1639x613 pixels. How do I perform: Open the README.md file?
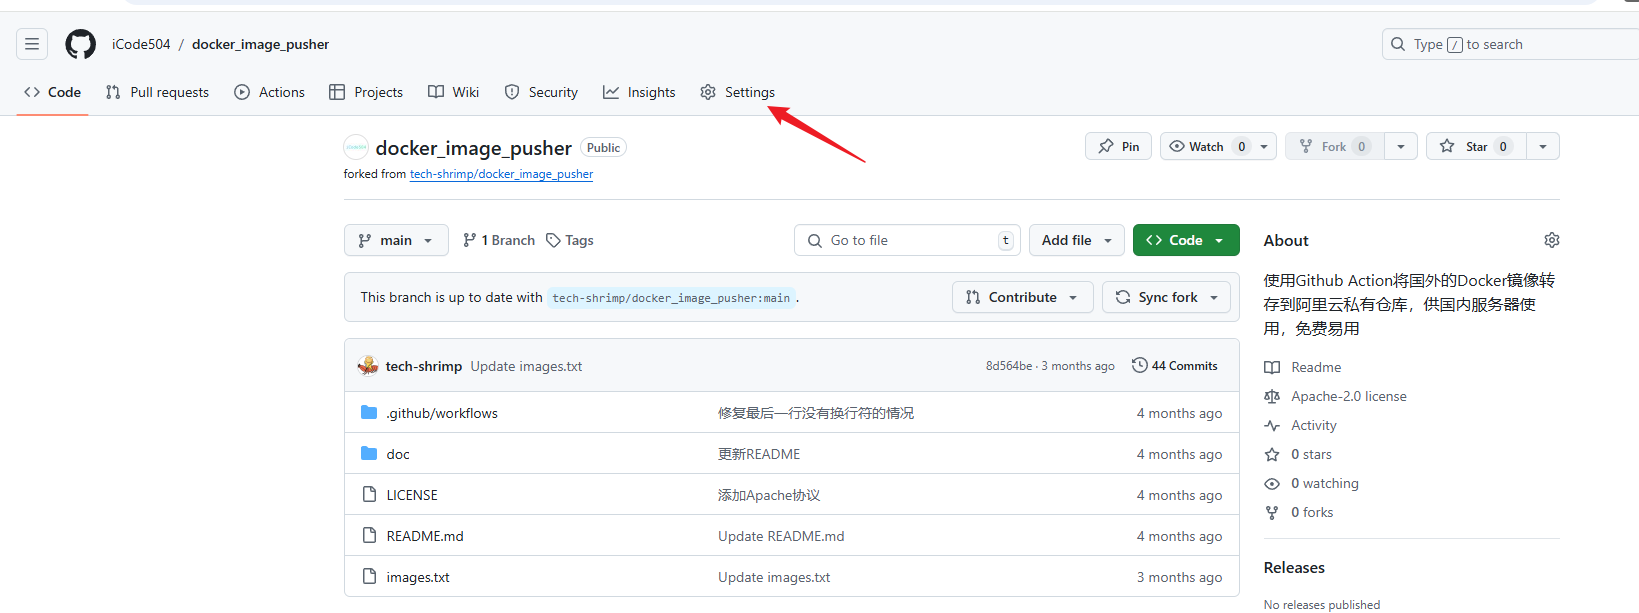pos(425,536)
